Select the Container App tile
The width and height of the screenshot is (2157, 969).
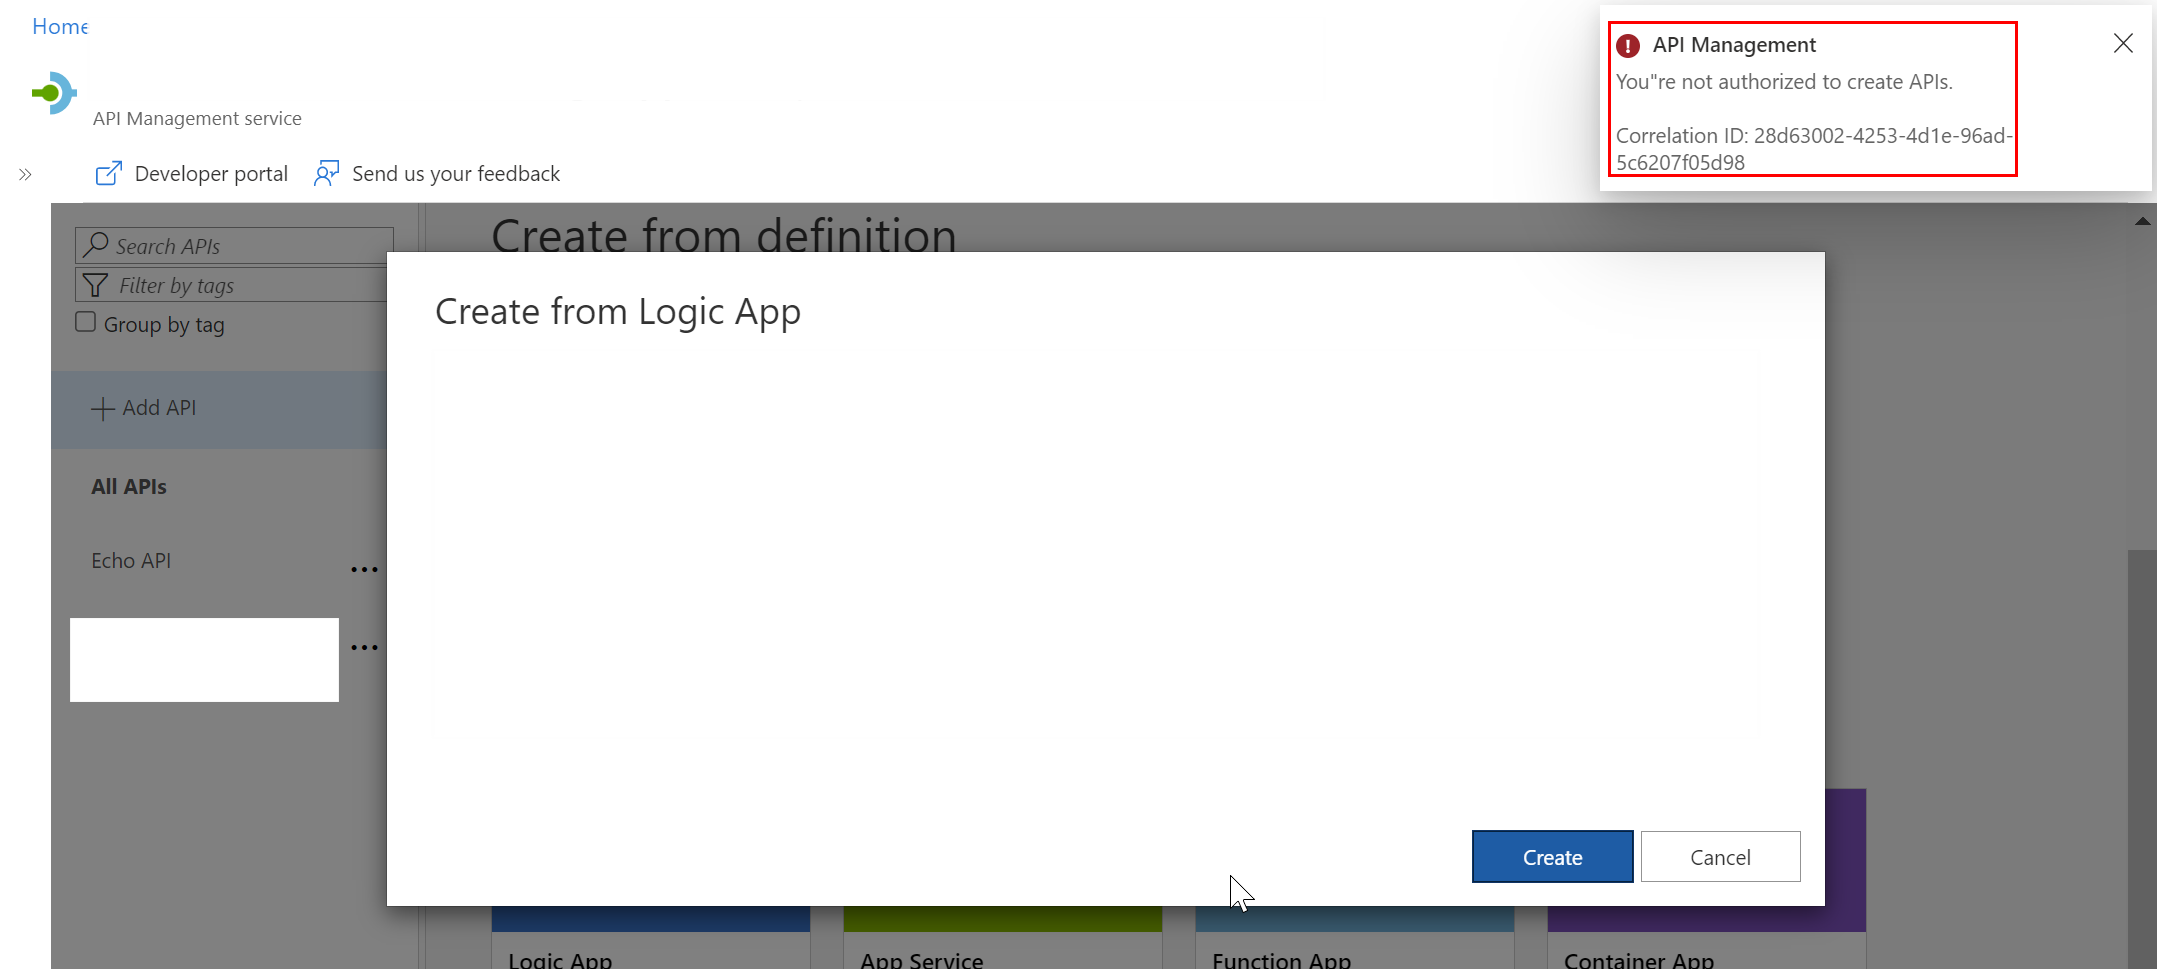point(1707,879)
